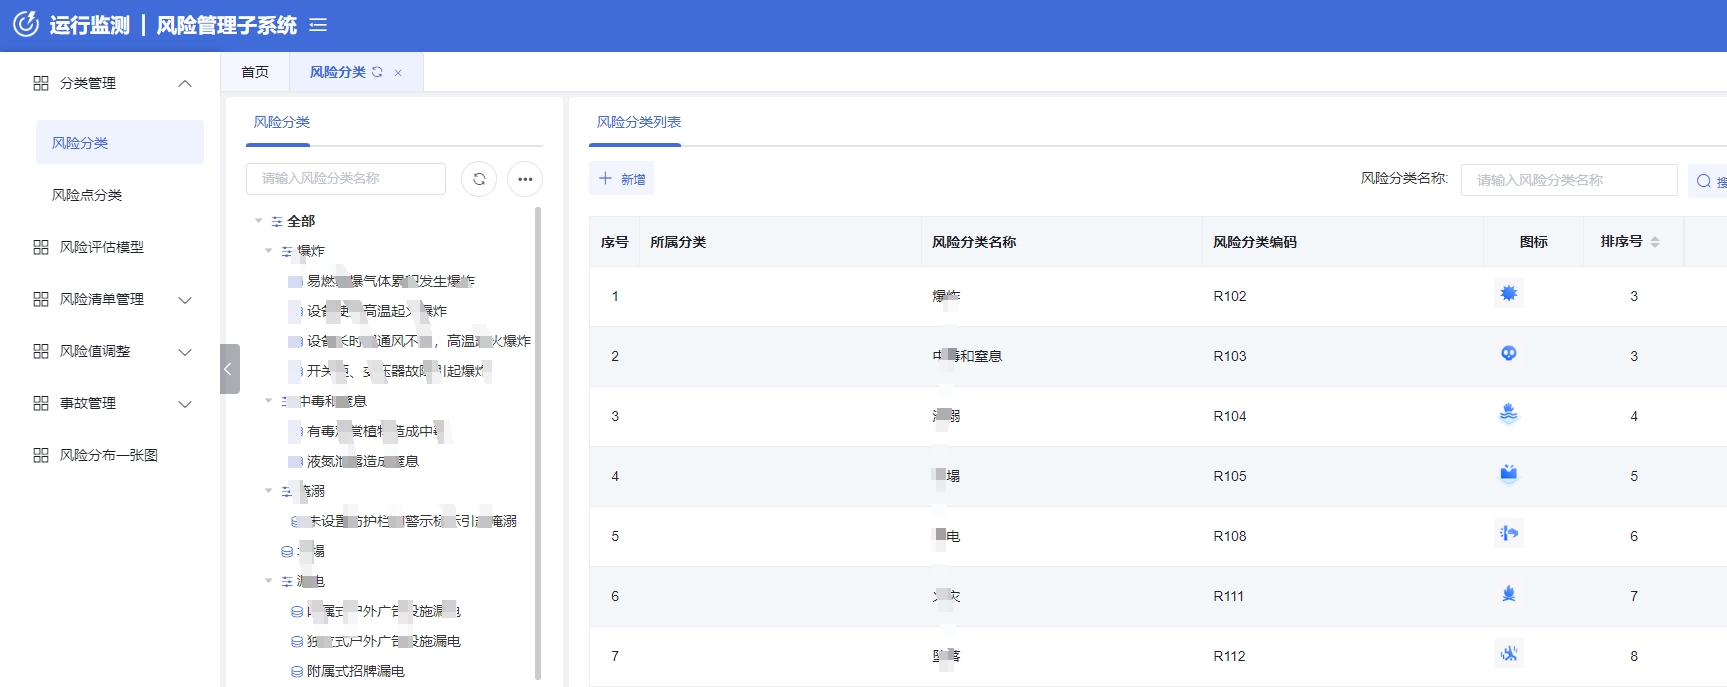The image size is (1727, 687).
Task: Click the 新增 button
Action: tap(621, 179)
